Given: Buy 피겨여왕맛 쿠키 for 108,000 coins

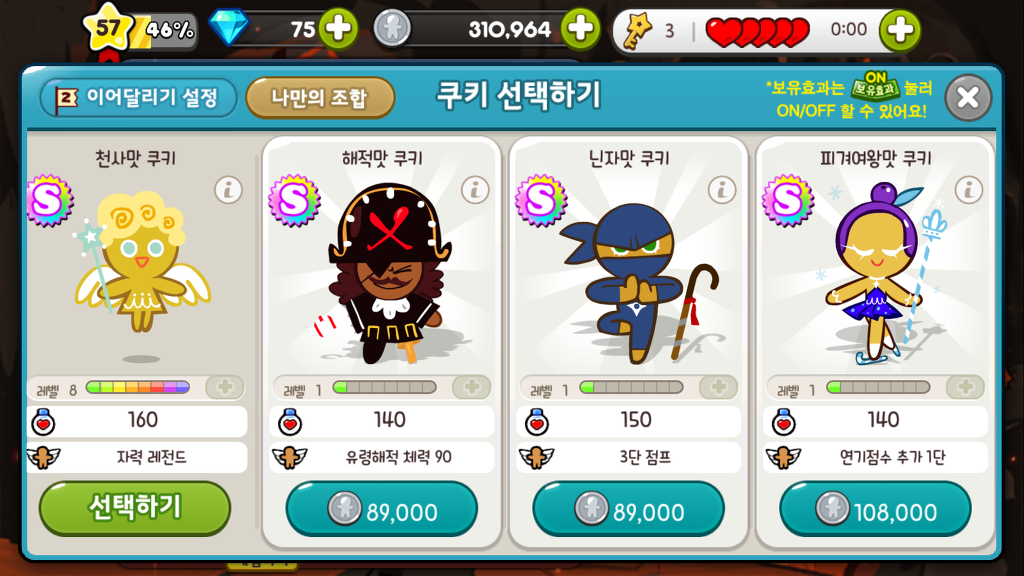Looking at the screenshot, I should tap(875, 509).
